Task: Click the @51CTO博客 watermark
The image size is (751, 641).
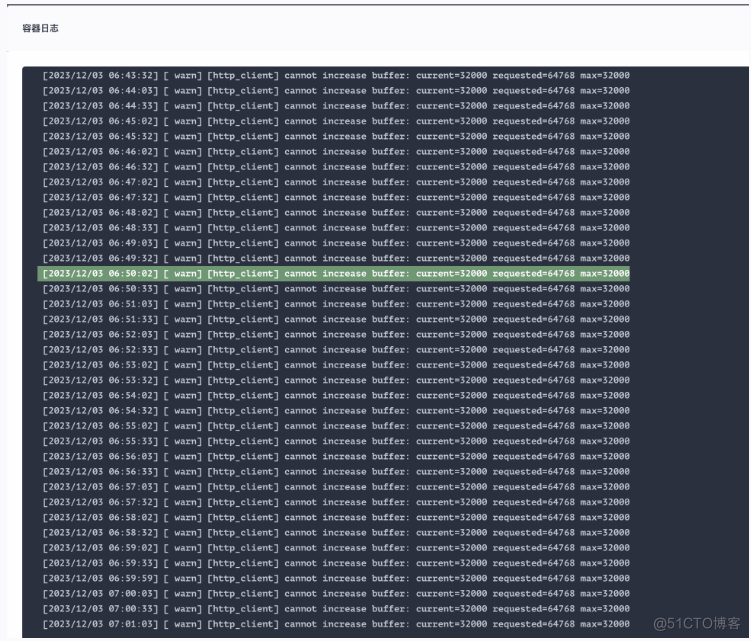Action: tap(689, 624)
